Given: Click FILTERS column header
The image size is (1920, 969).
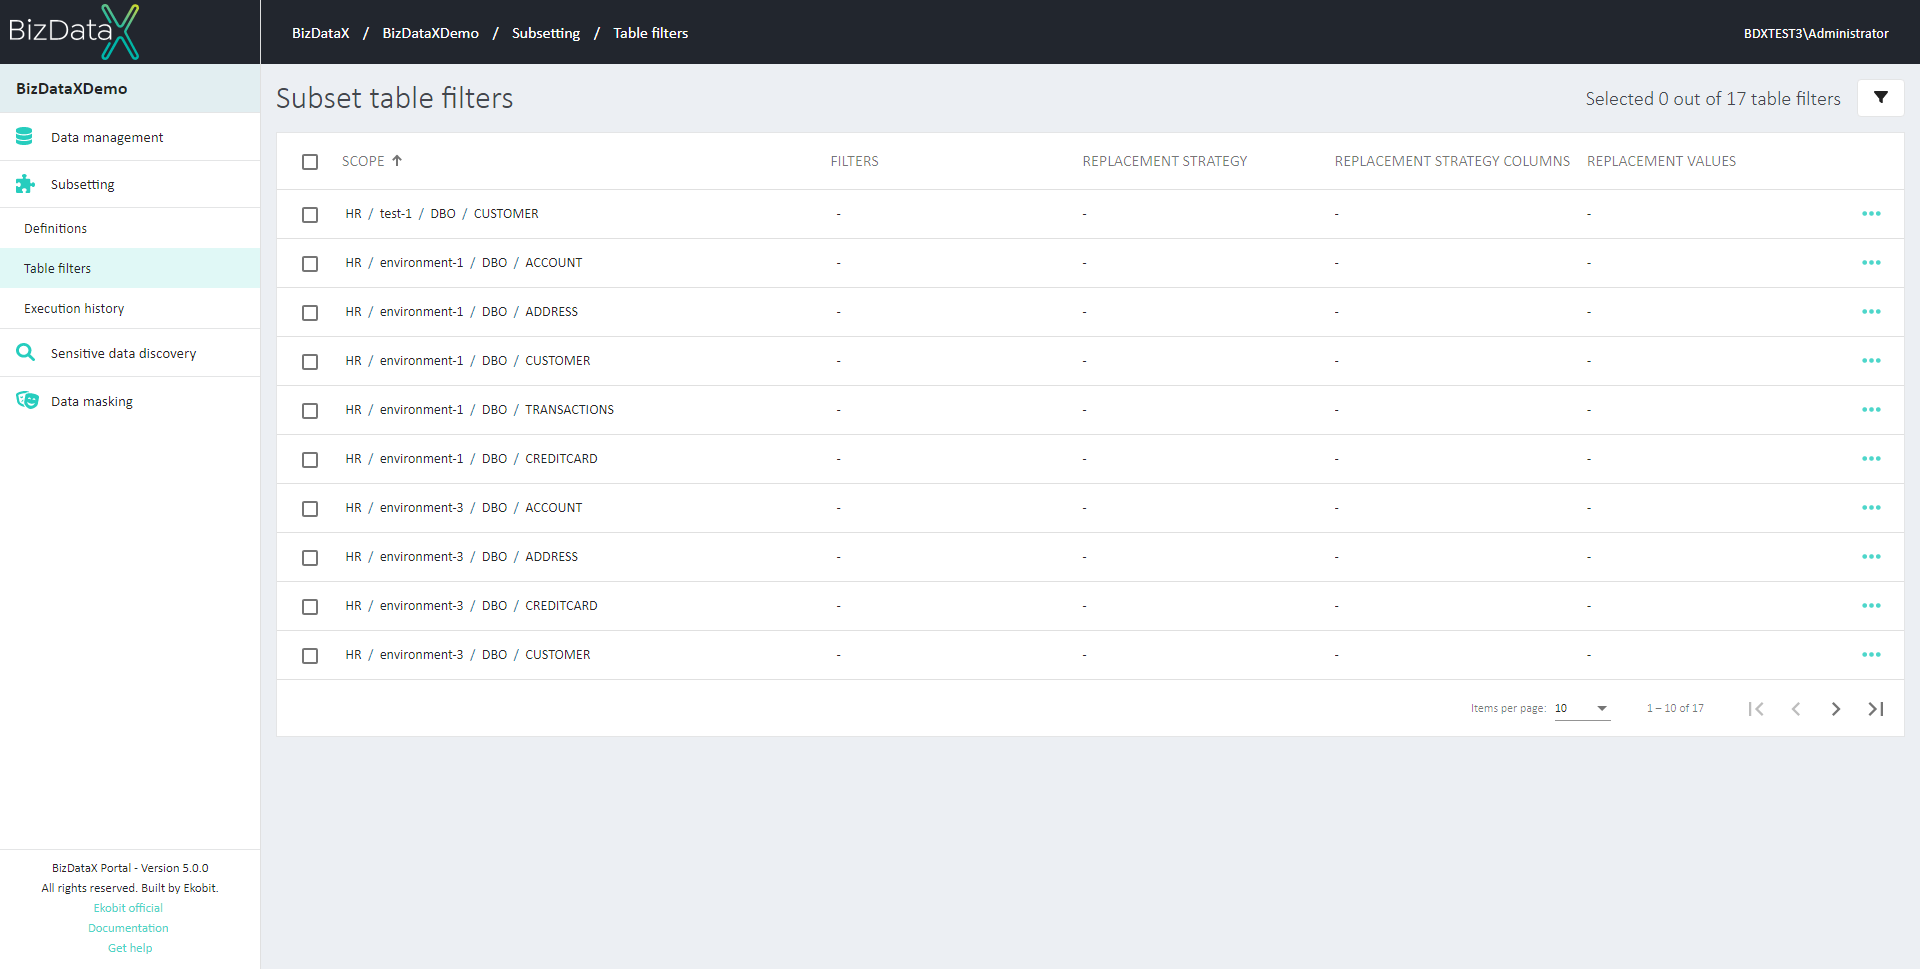Looking at the screenshot, I should tap(854, 161).
